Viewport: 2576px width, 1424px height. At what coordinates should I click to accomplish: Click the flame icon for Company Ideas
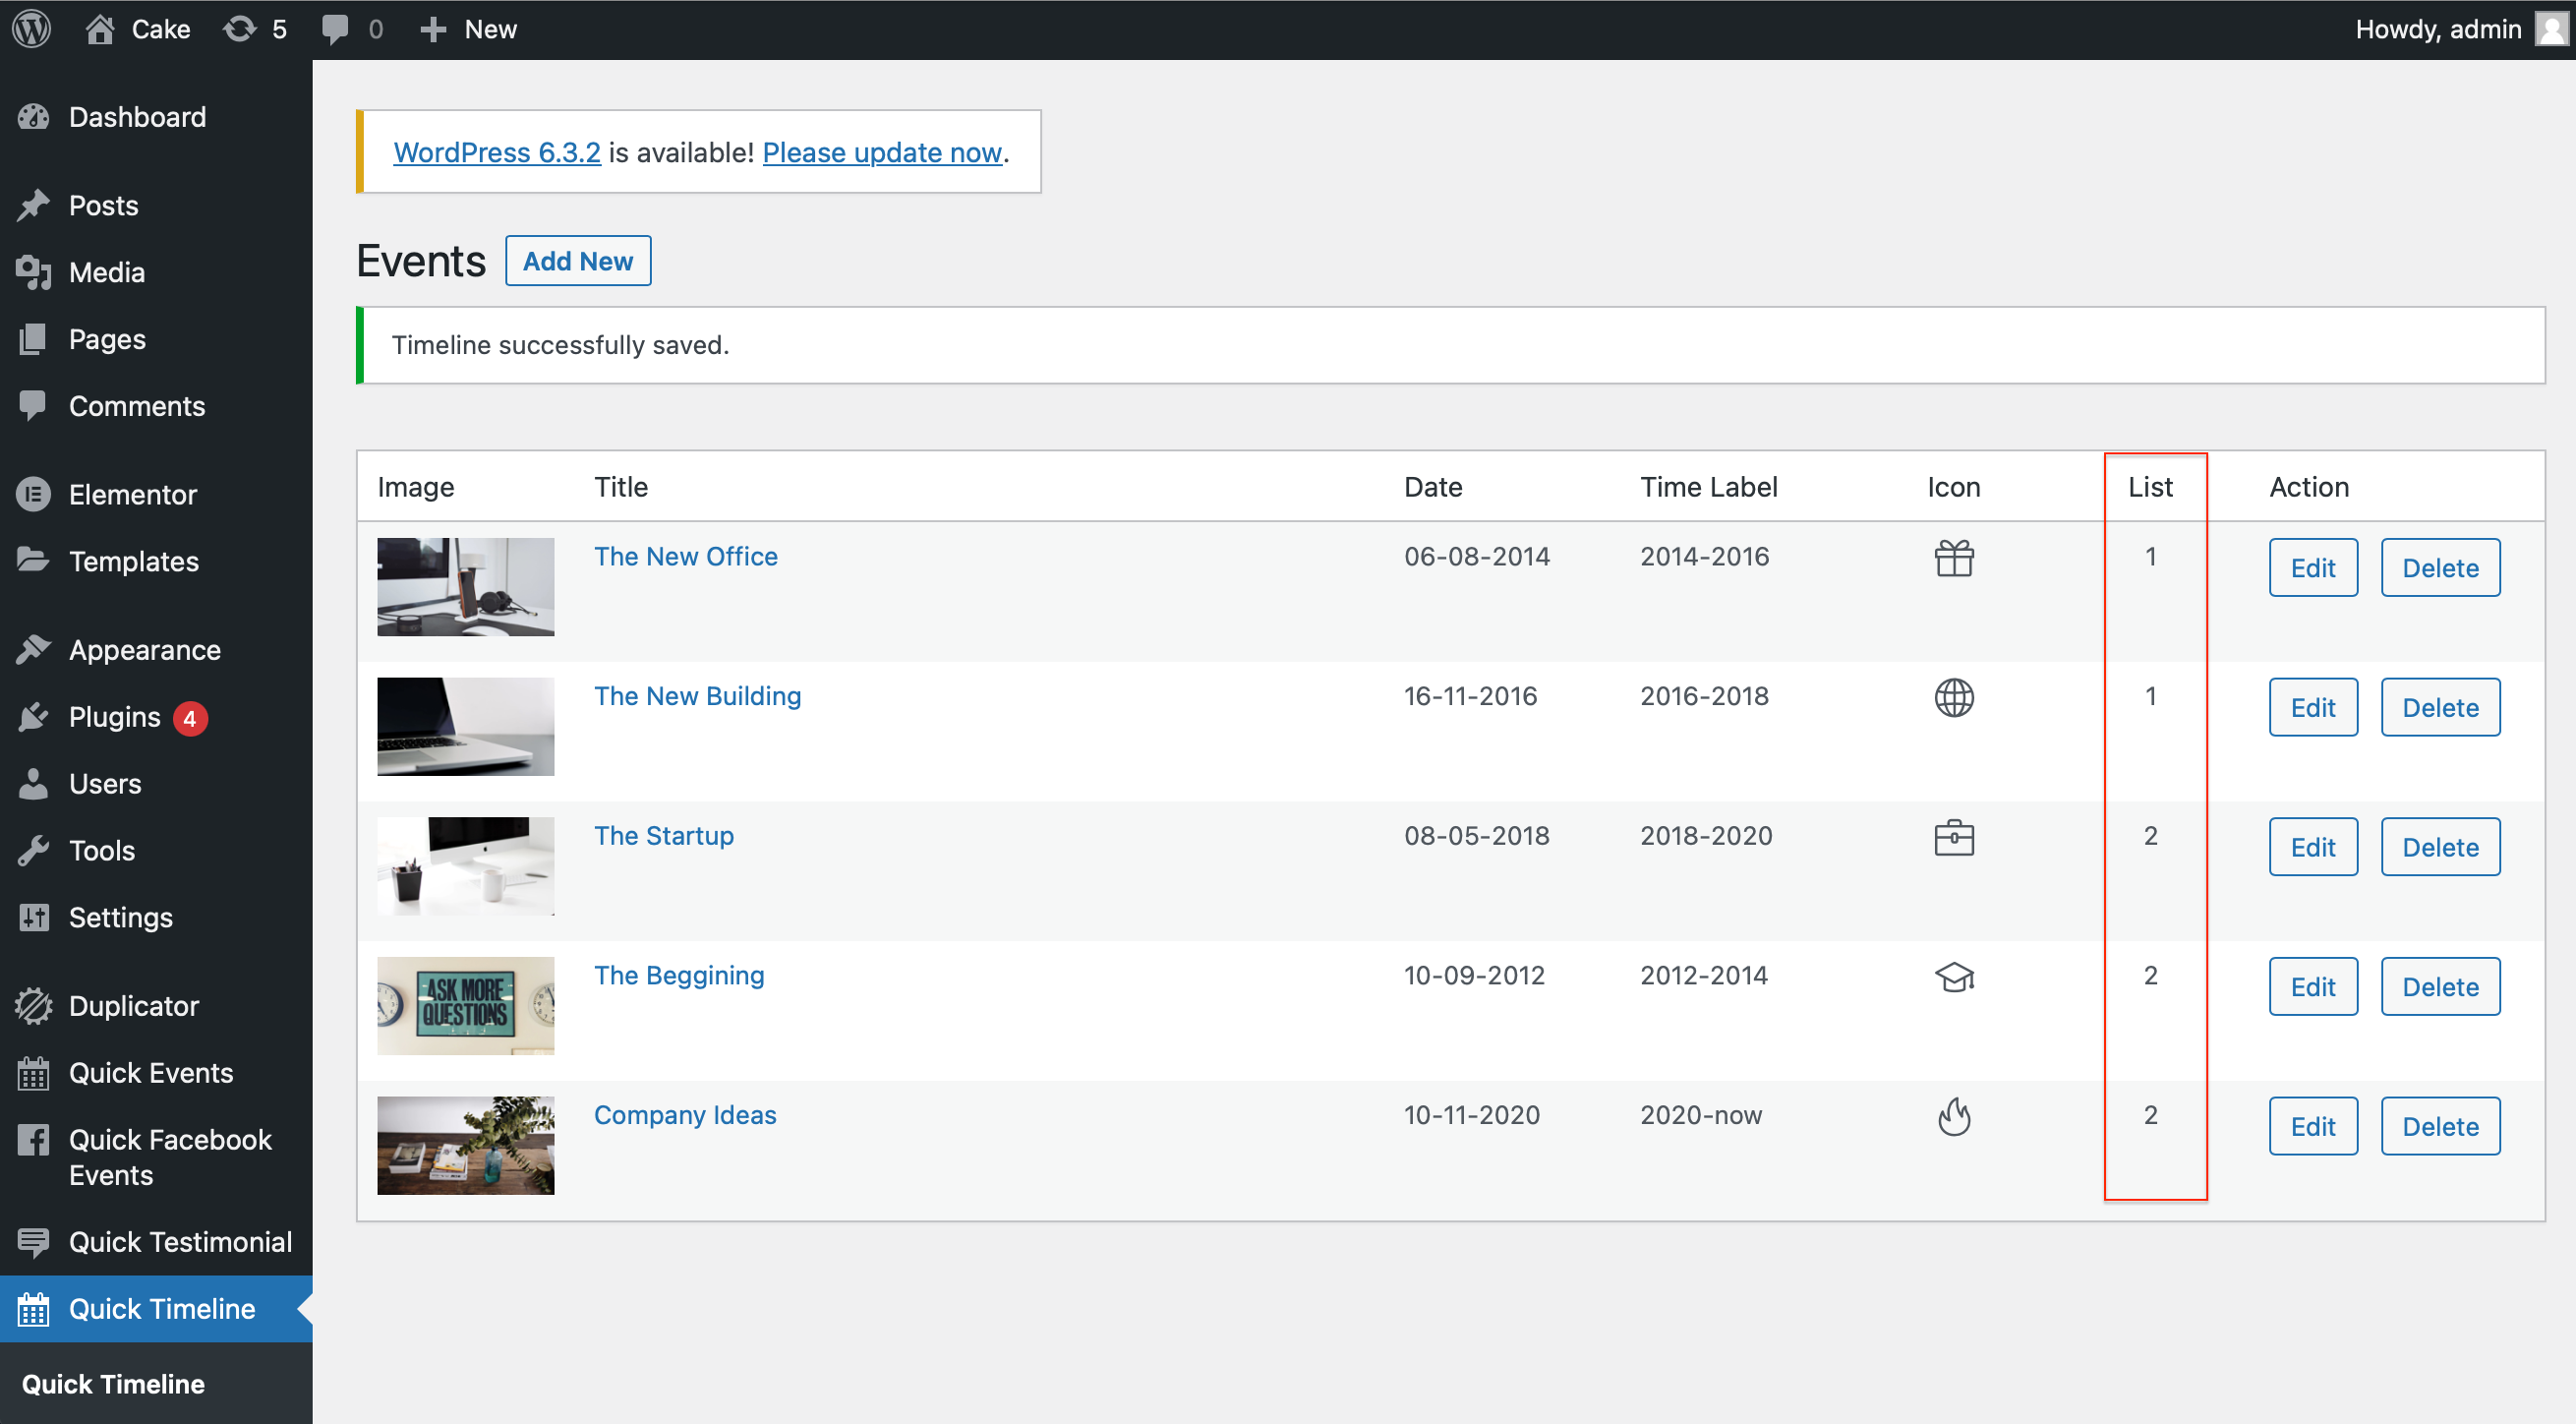click(x=1953, y=1117)
